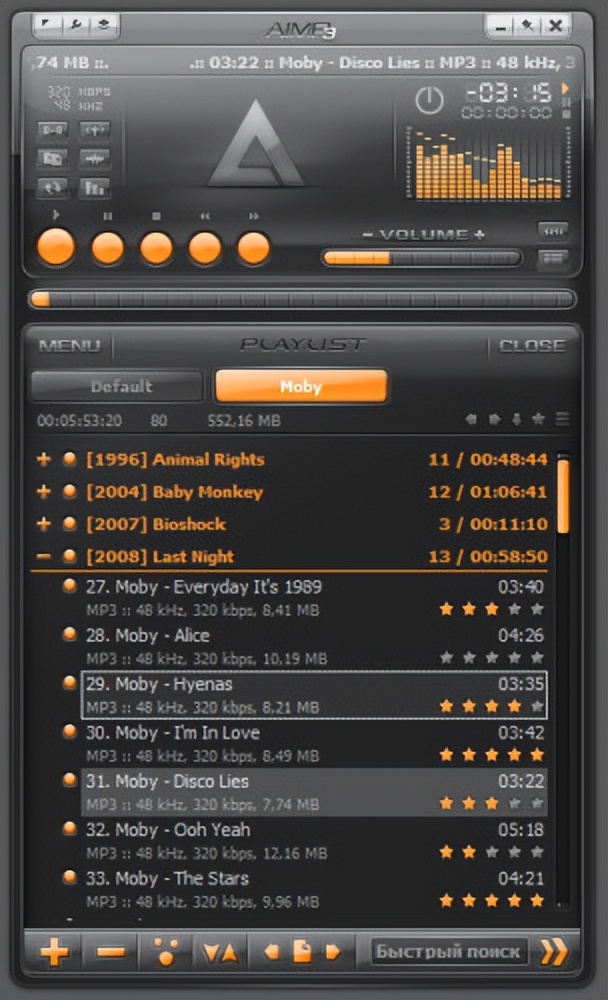
Task: Click the track seek progress bar
Action: (x=302, y=299)
